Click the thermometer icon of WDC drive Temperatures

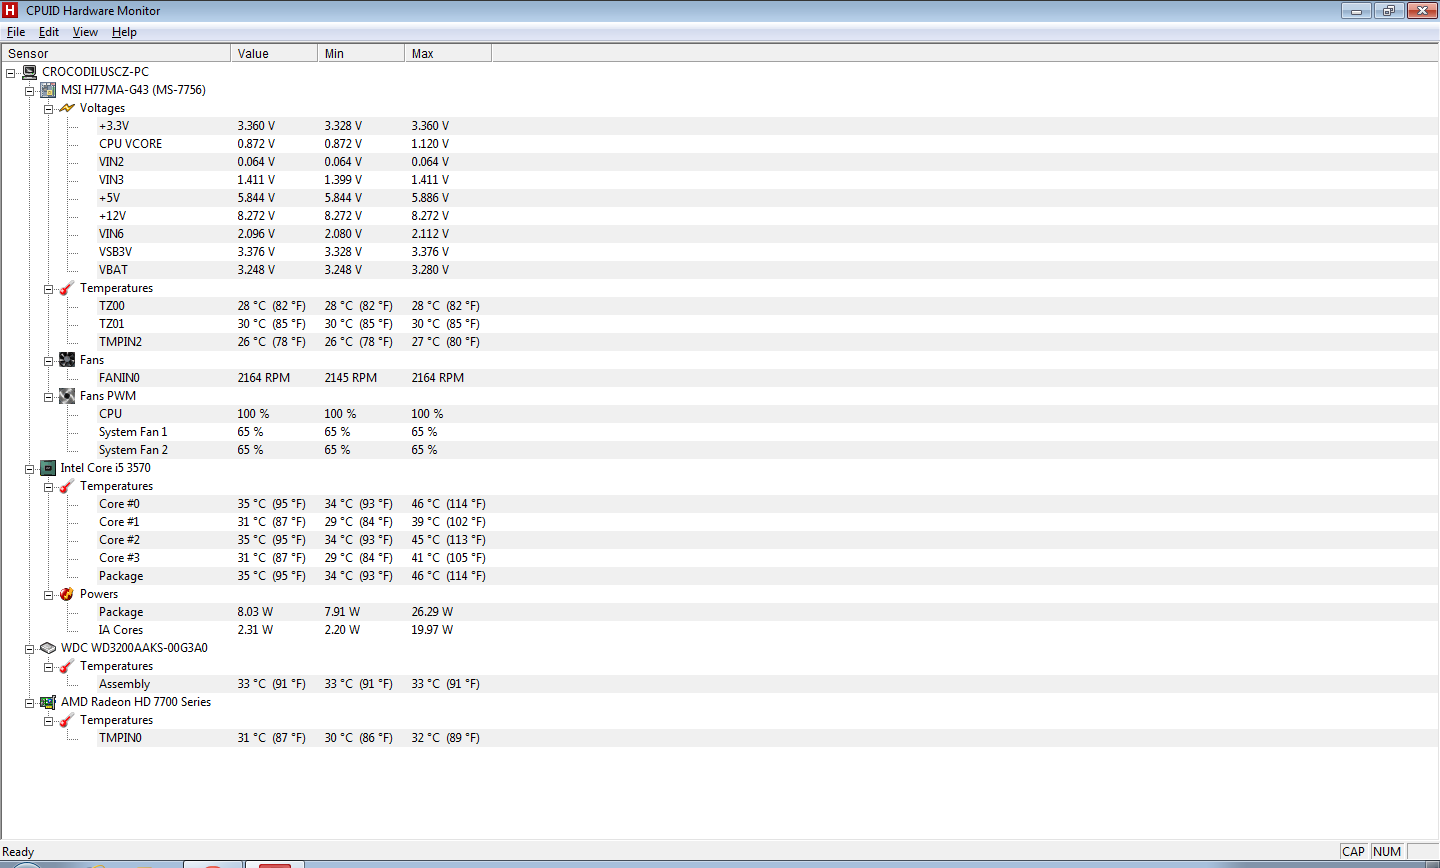tap(67, 666)
